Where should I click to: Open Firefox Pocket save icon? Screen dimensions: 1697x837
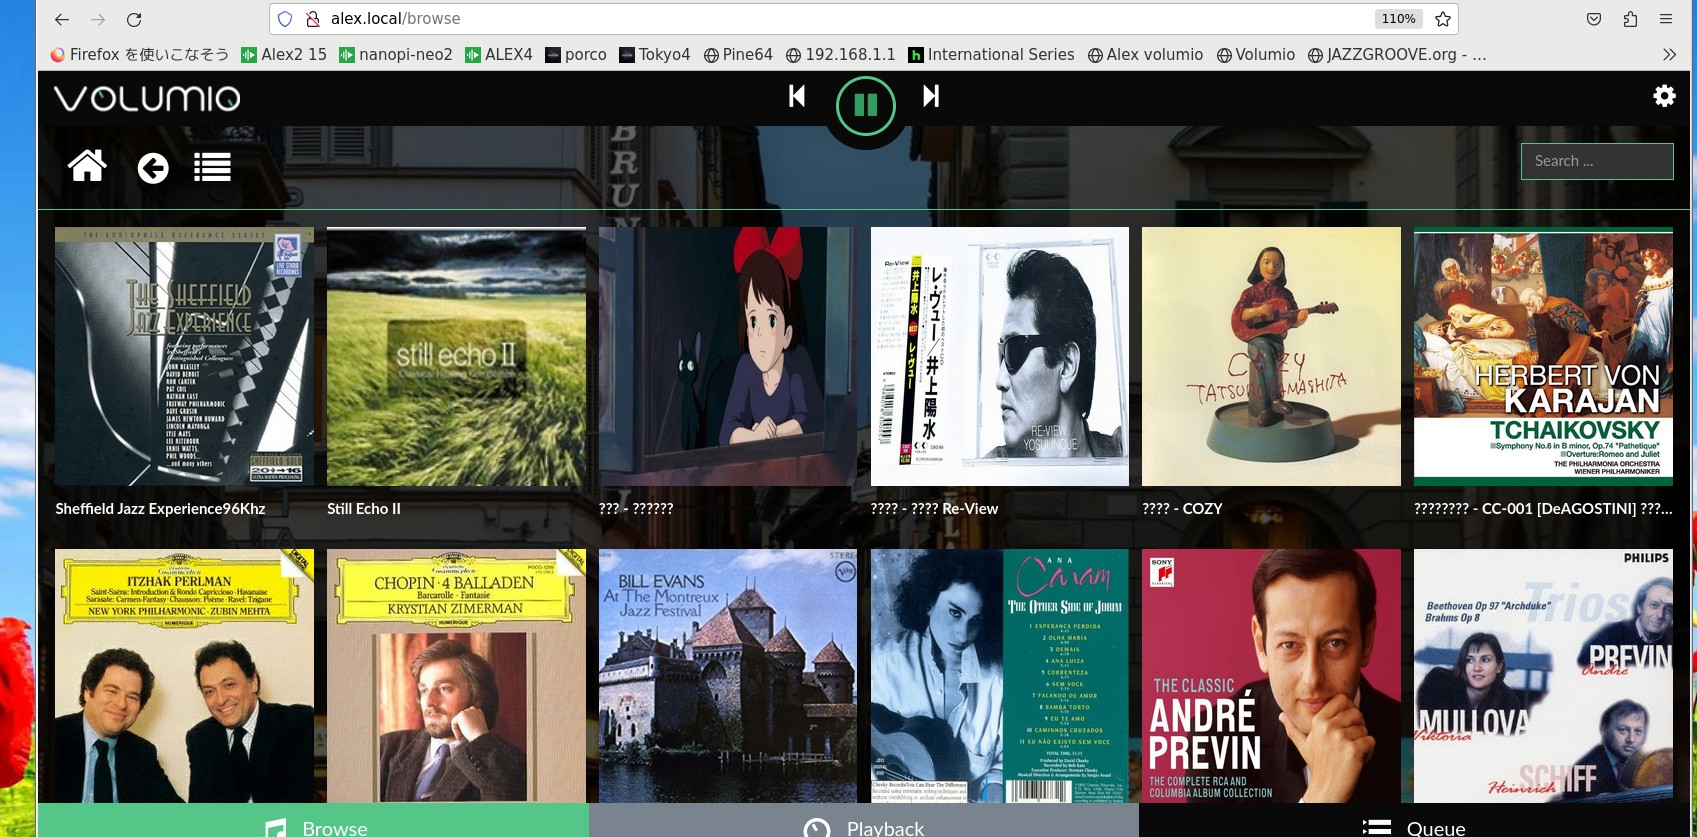click(x=1594, y=19)
